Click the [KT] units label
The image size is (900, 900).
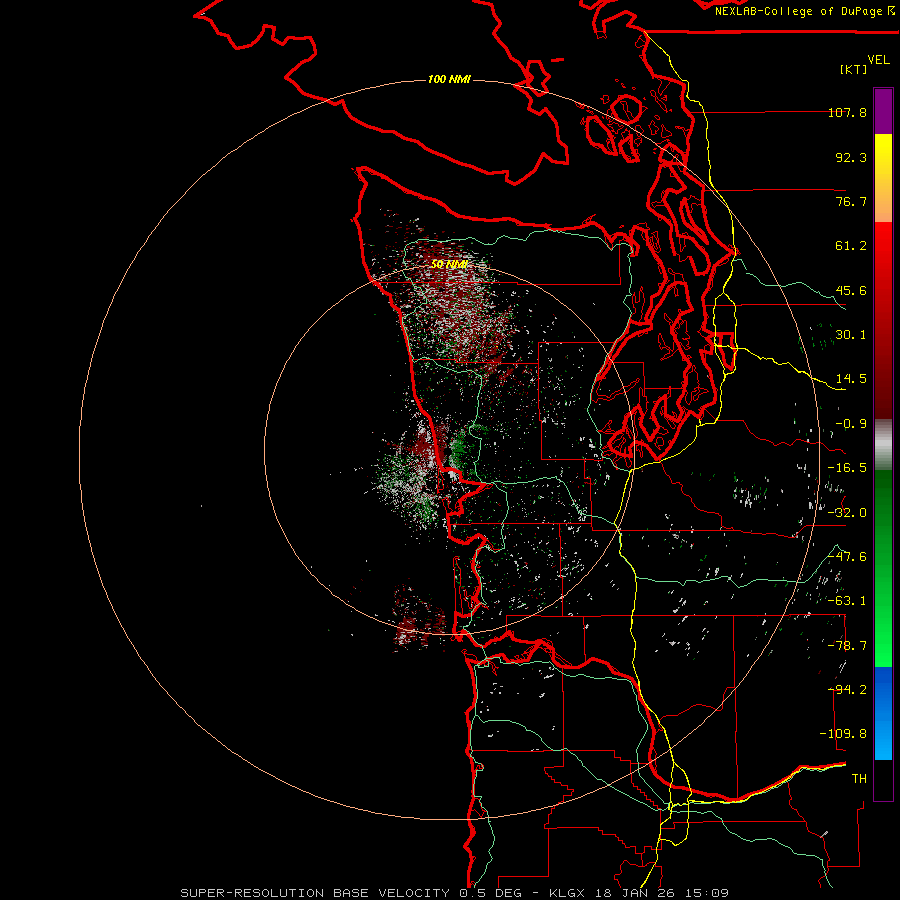coord(854,69)
